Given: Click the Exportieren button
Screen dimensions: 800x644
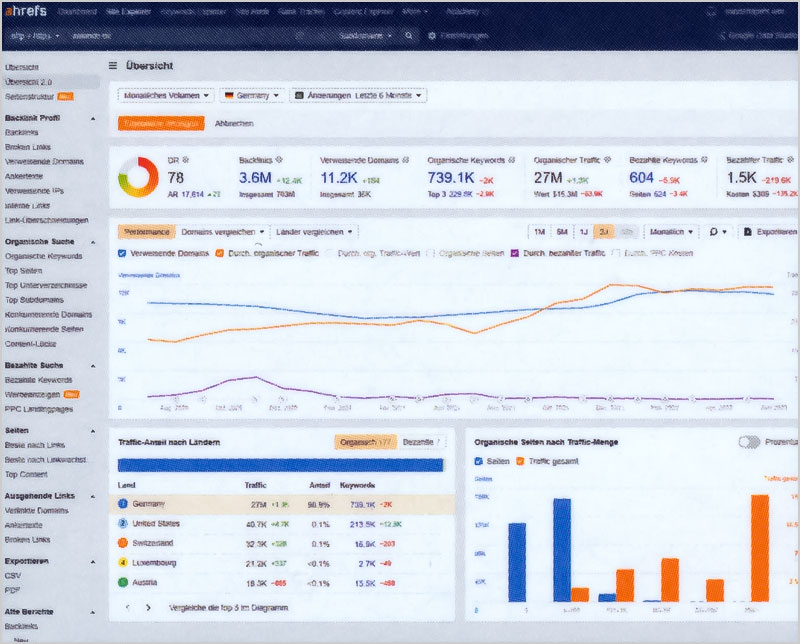Looking at the screenshot, I should coord(770,232).
